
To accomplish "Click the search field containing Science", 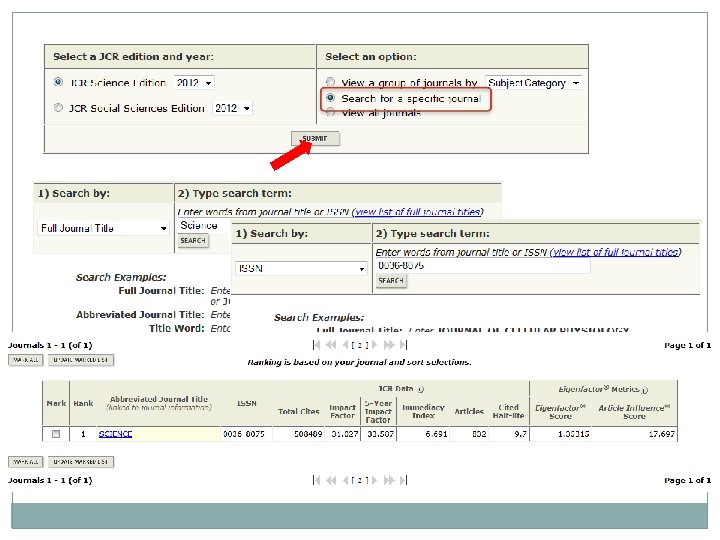I will pos(205,225).
